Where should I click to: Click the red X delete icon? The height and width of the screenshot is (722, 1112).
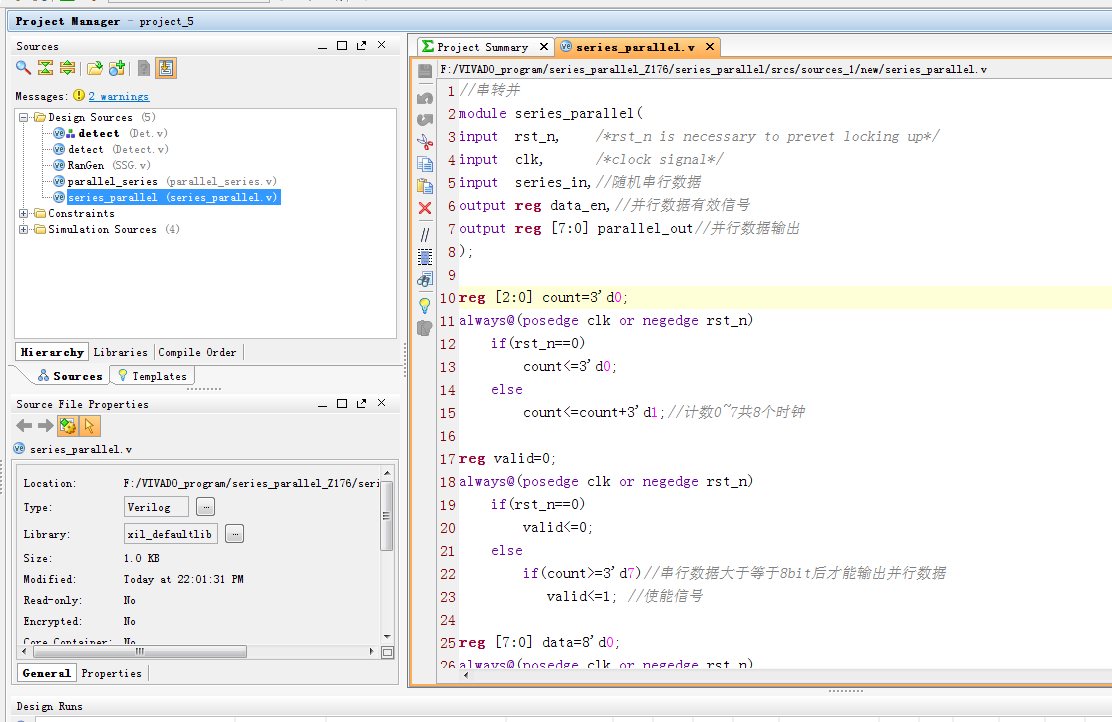point(425,208)
